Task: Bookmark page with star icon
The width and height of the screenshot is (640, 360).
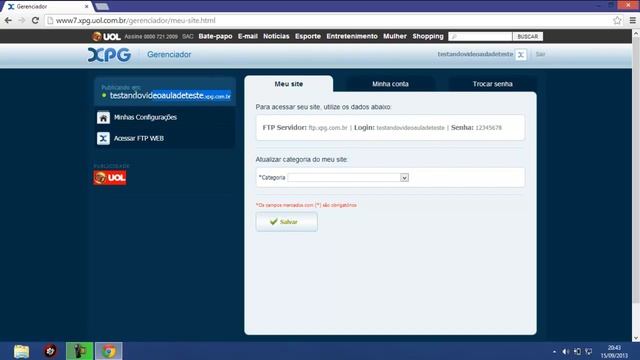Action: [617, 20]
